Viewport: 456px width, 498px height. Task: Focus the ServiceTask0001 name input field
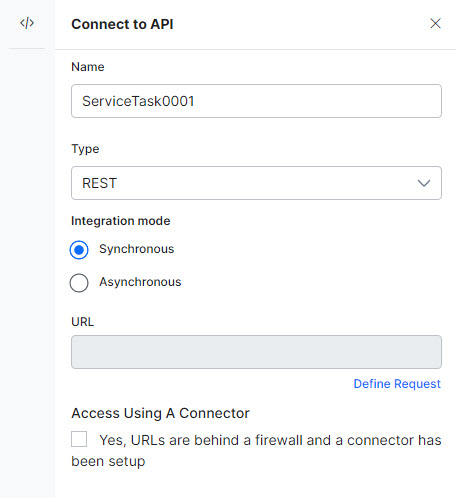pos(256,101)
